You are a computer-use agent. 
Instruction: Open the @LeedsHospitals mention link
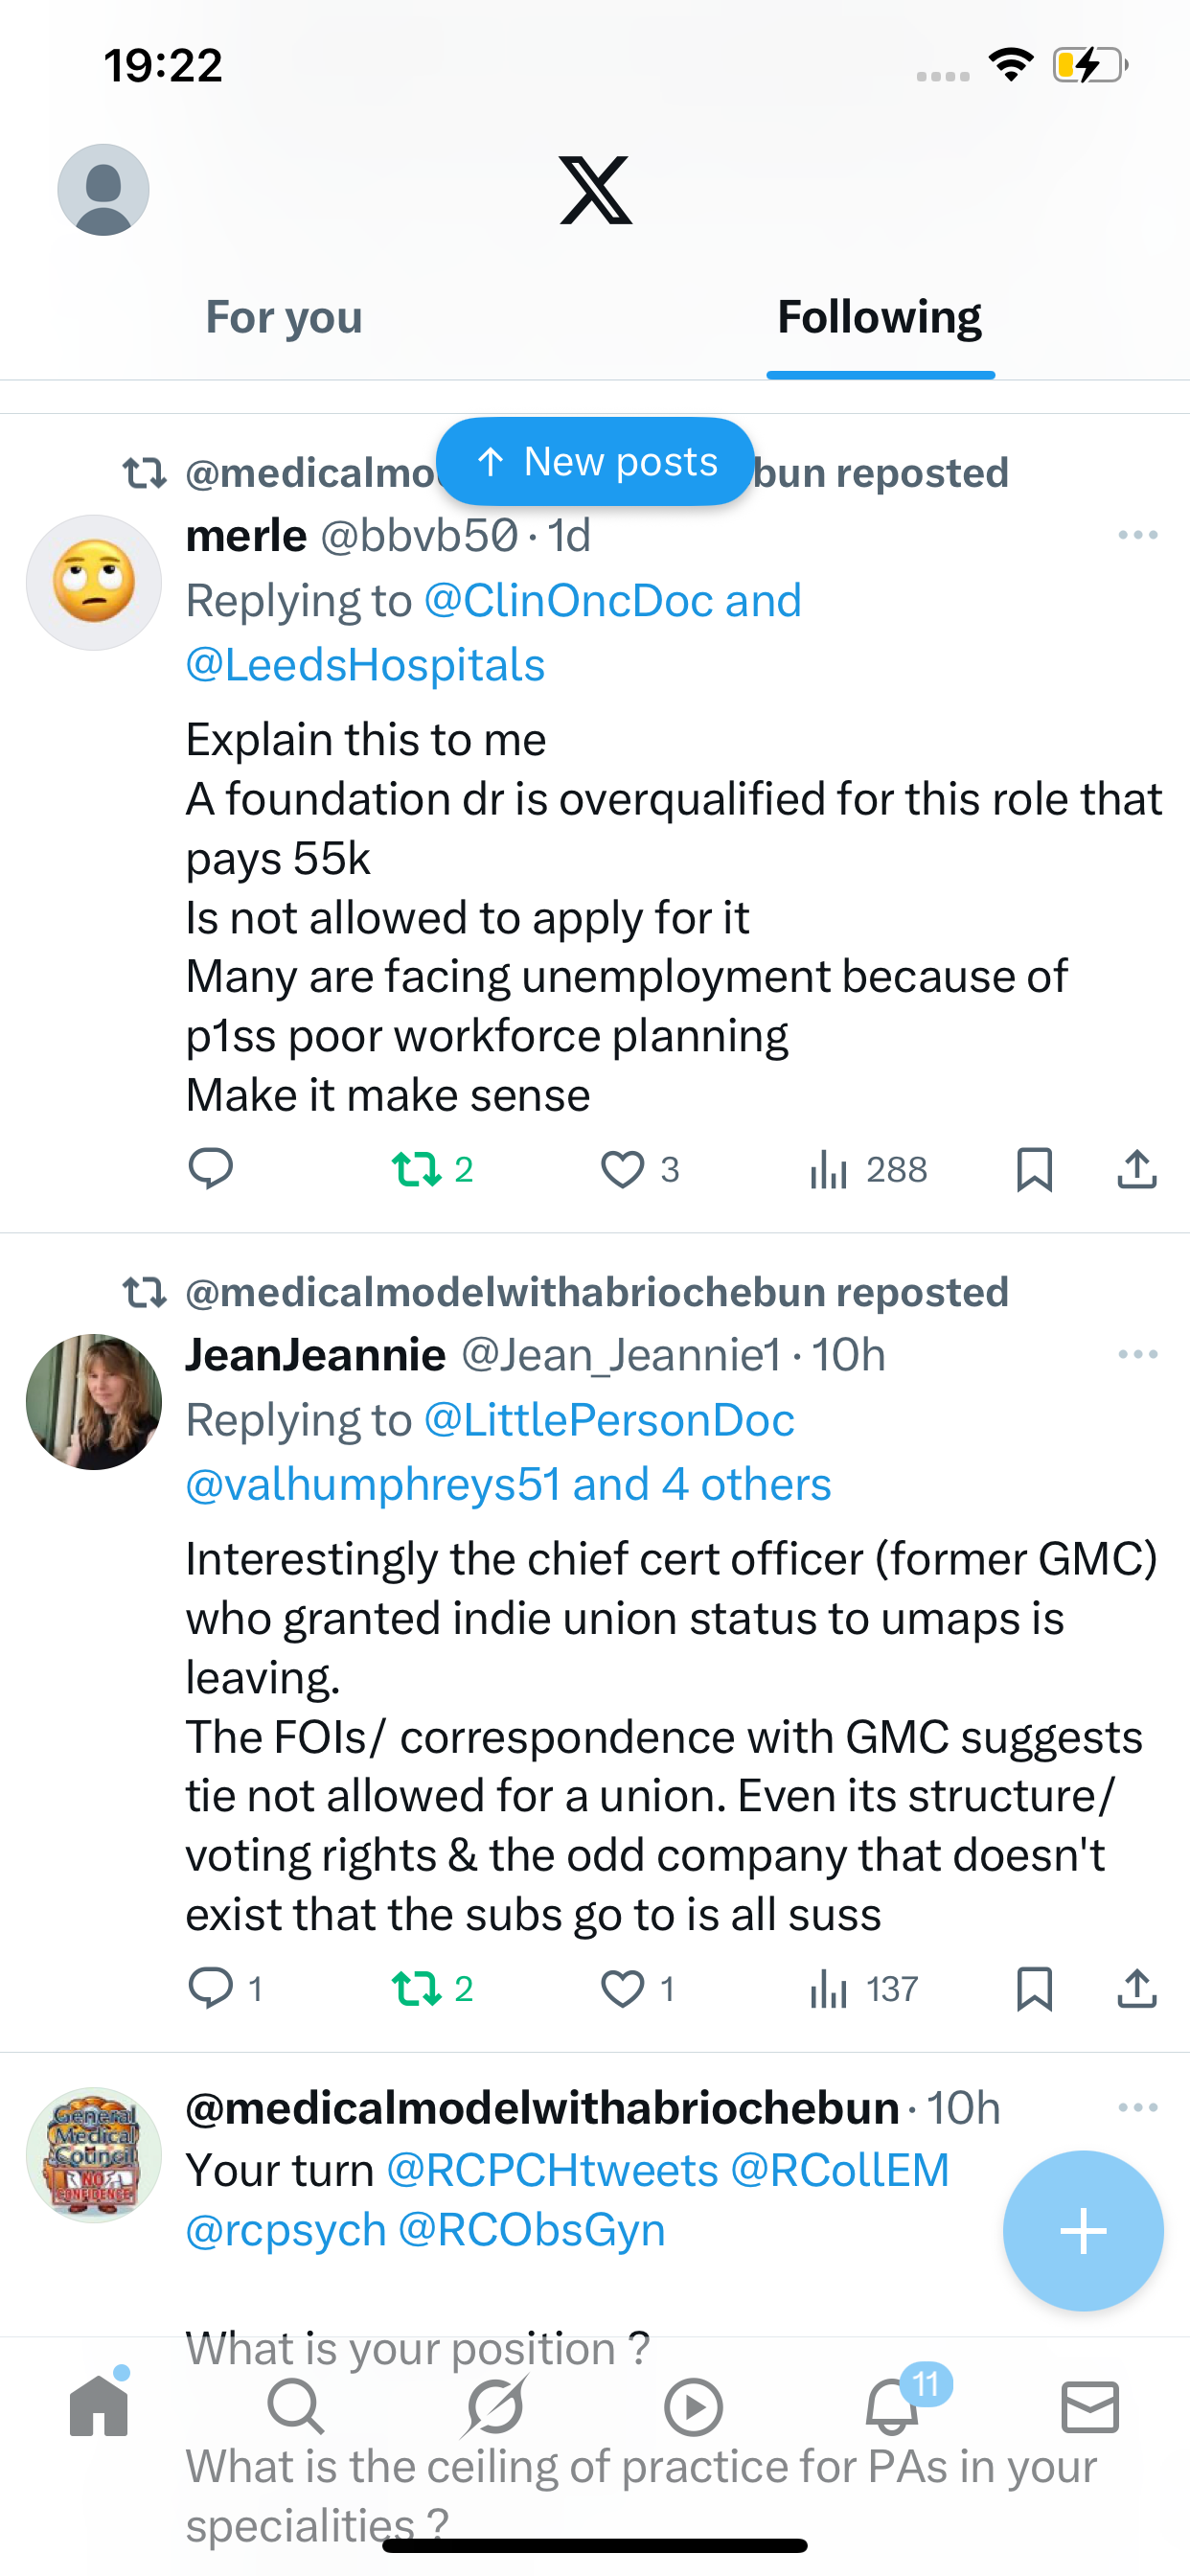point(365,665)
